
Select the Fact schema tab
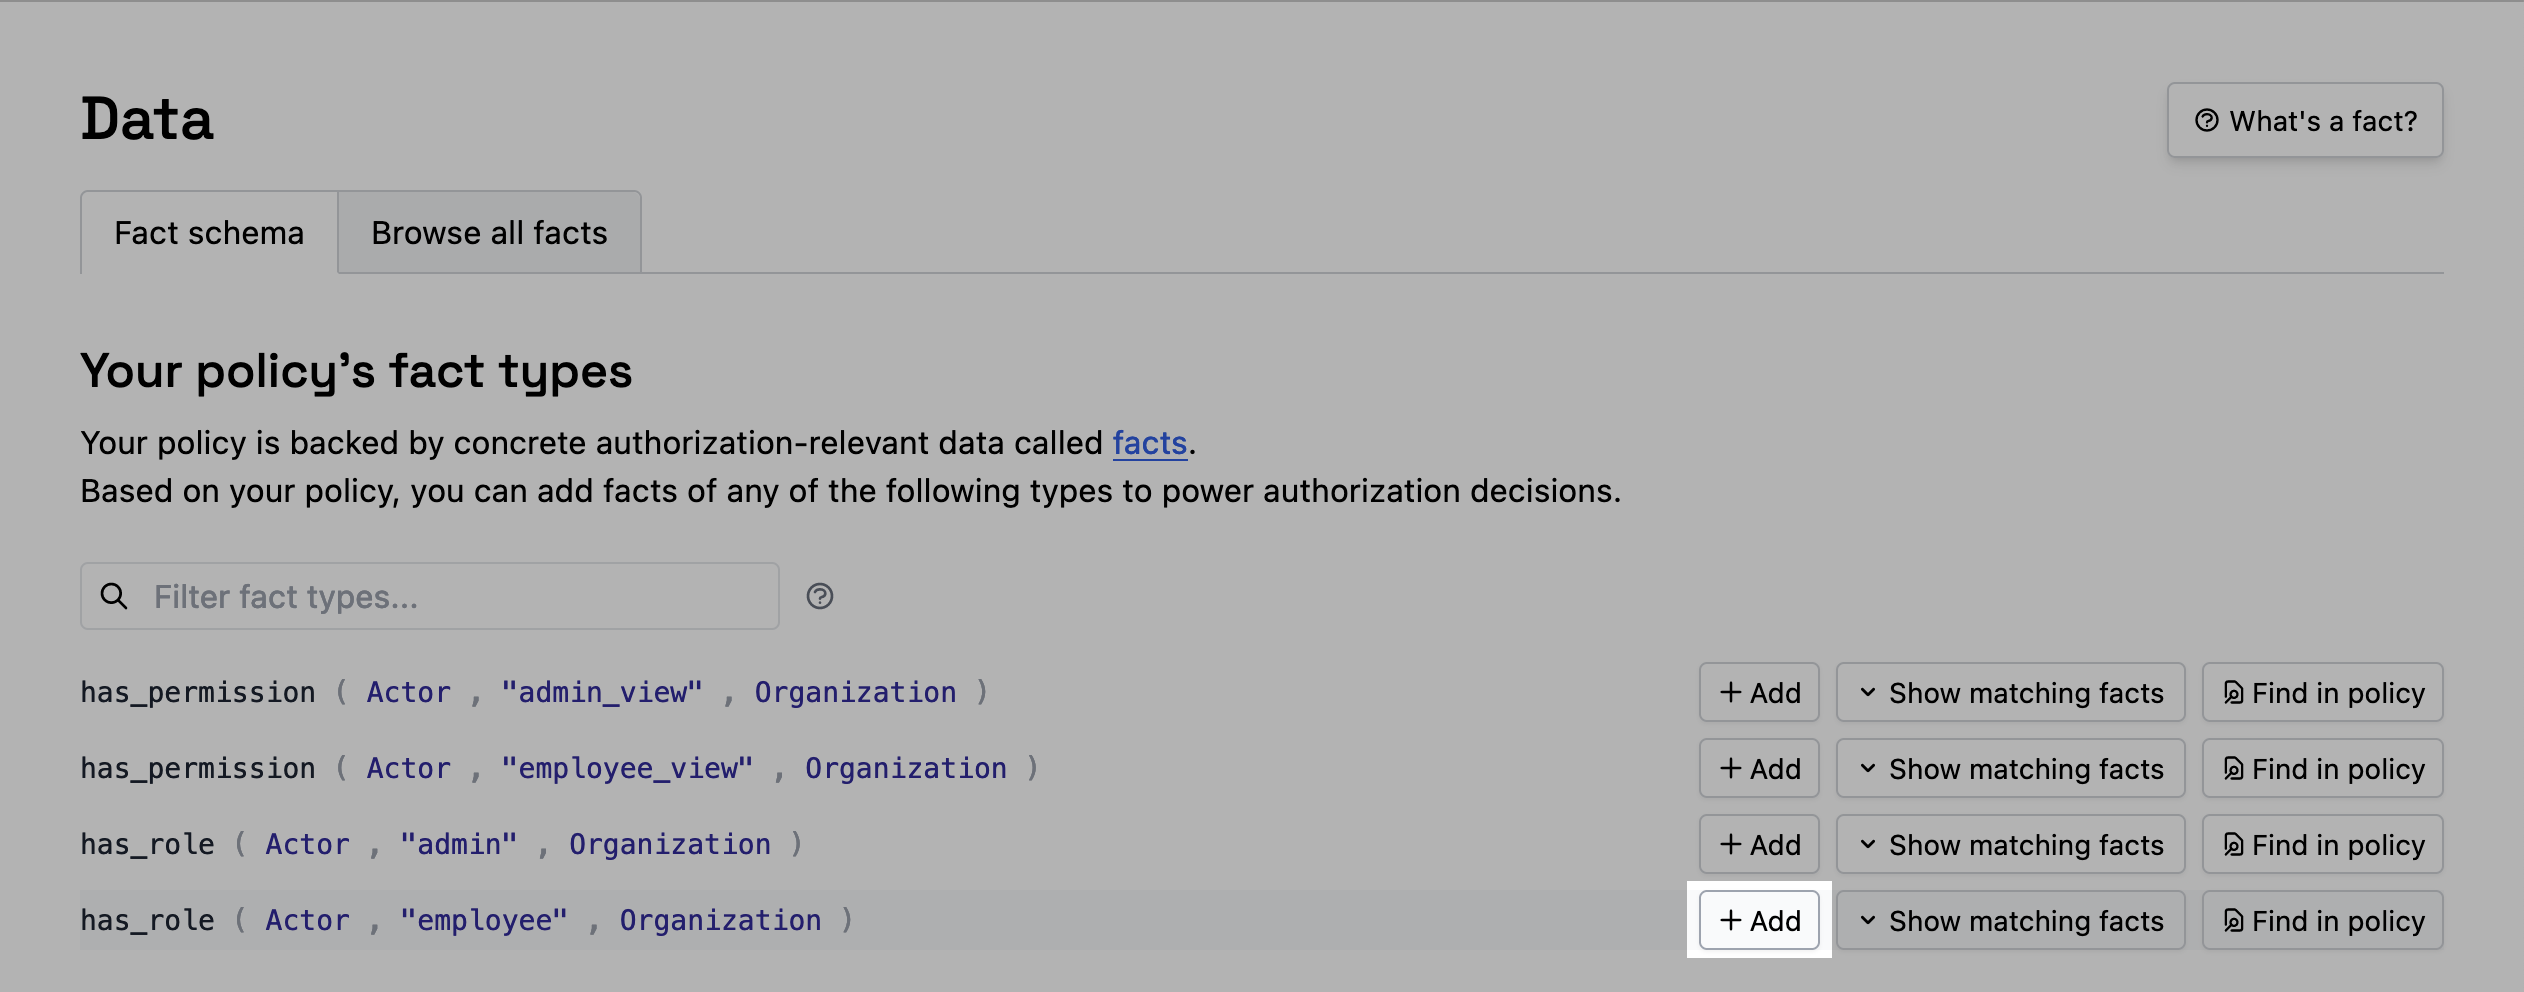[x=209, y=233]
